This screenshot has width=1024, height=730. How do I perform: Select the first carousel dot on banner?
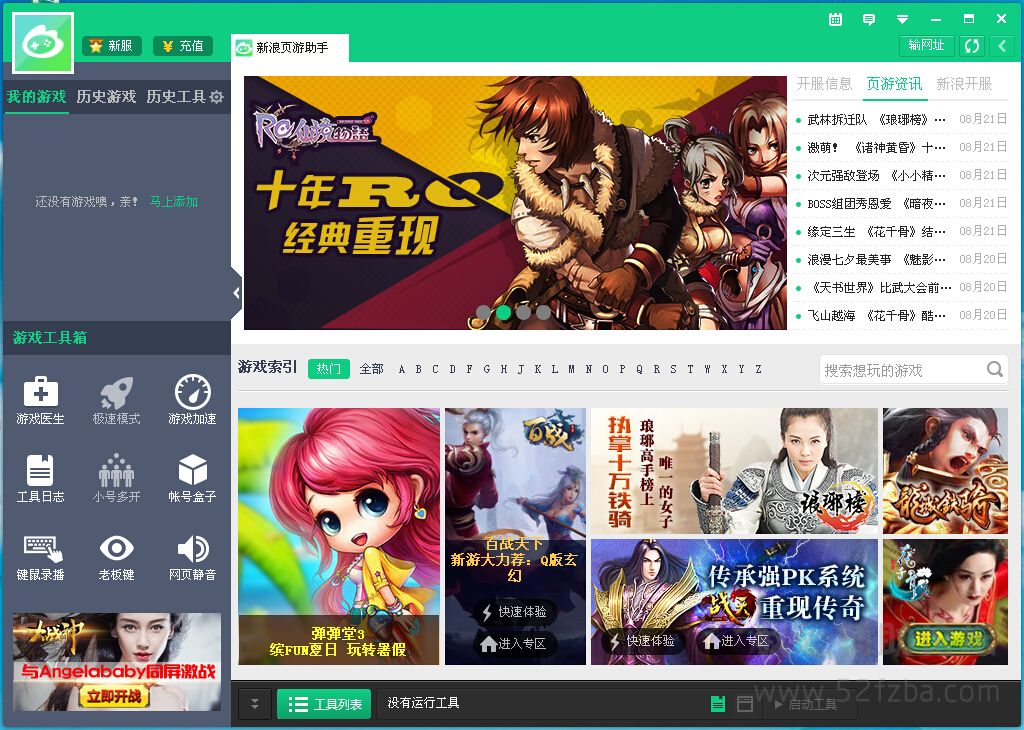click(483, 312)
